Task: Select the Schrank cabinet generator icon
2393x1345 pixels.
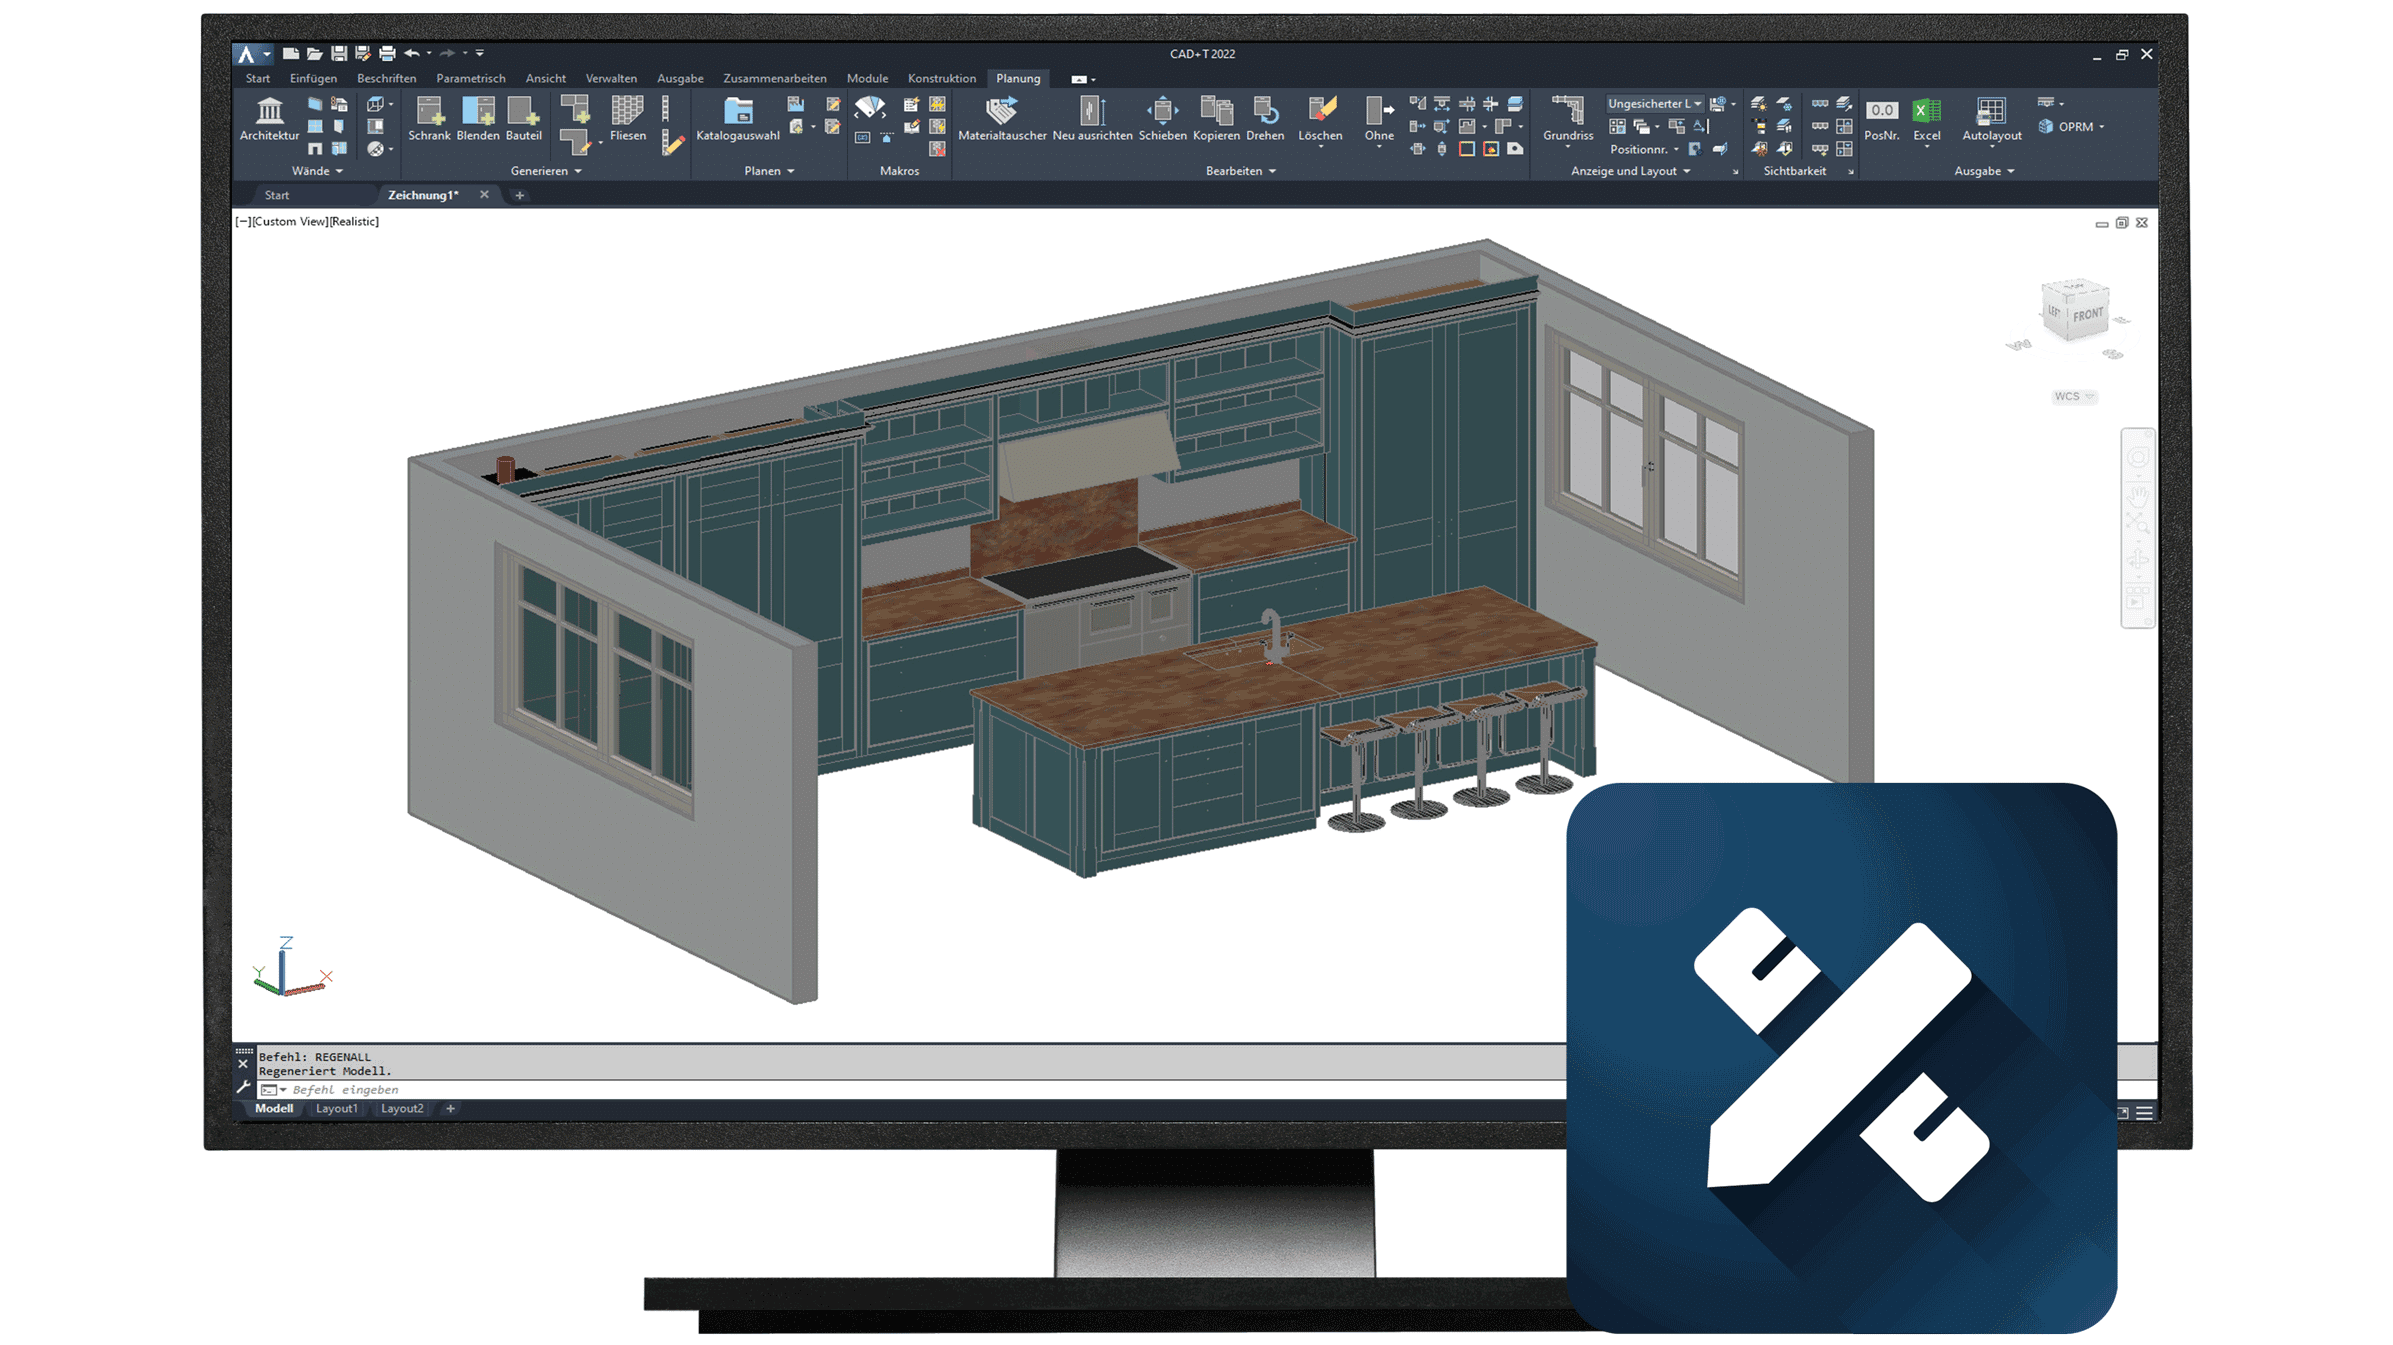Action: point(429,112)
